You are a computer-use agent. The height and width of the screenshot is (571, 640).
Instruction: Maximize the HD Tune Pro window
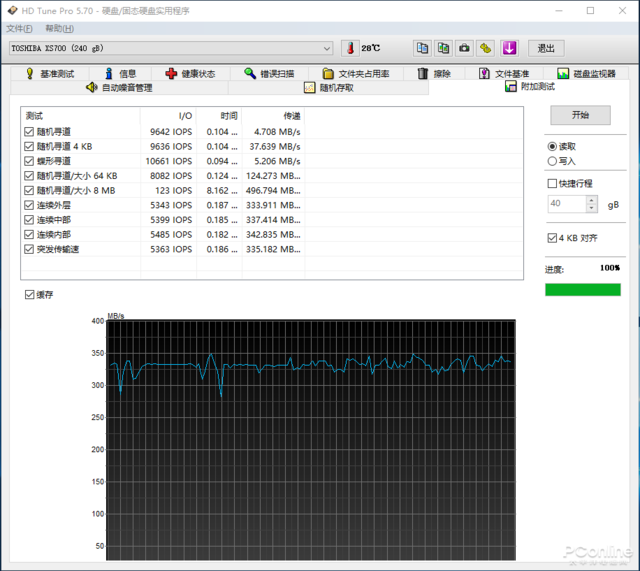(x=590, y=11)
